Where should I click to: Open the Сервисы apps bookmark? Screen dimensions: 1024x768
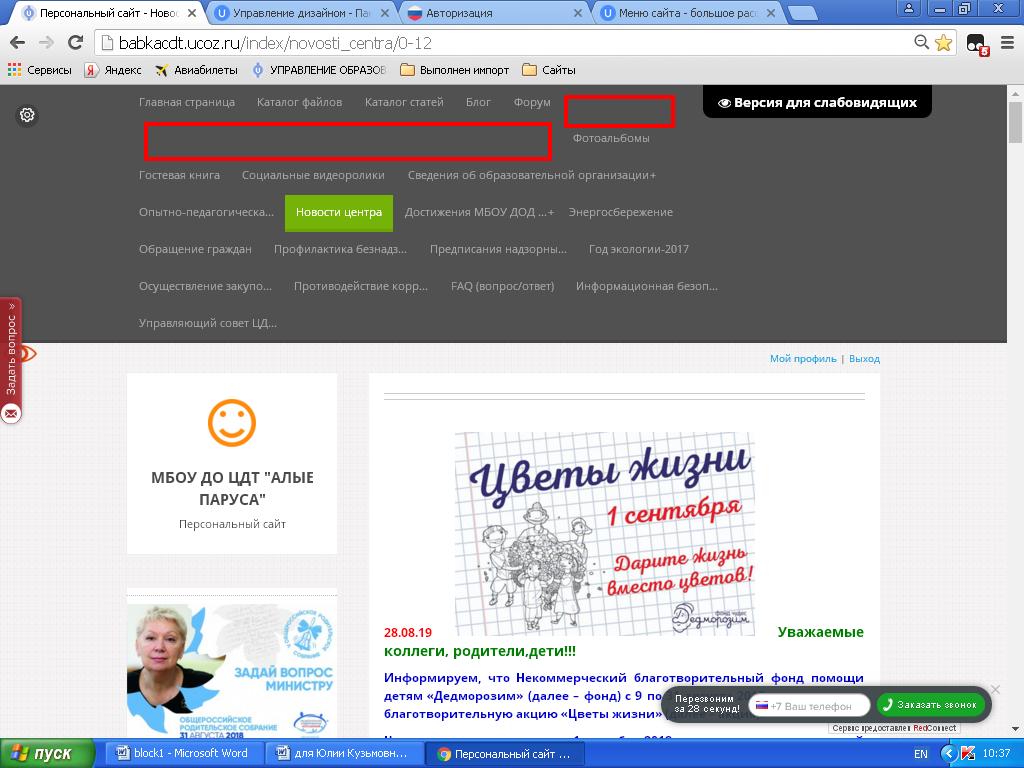click(x=40, y=70)
